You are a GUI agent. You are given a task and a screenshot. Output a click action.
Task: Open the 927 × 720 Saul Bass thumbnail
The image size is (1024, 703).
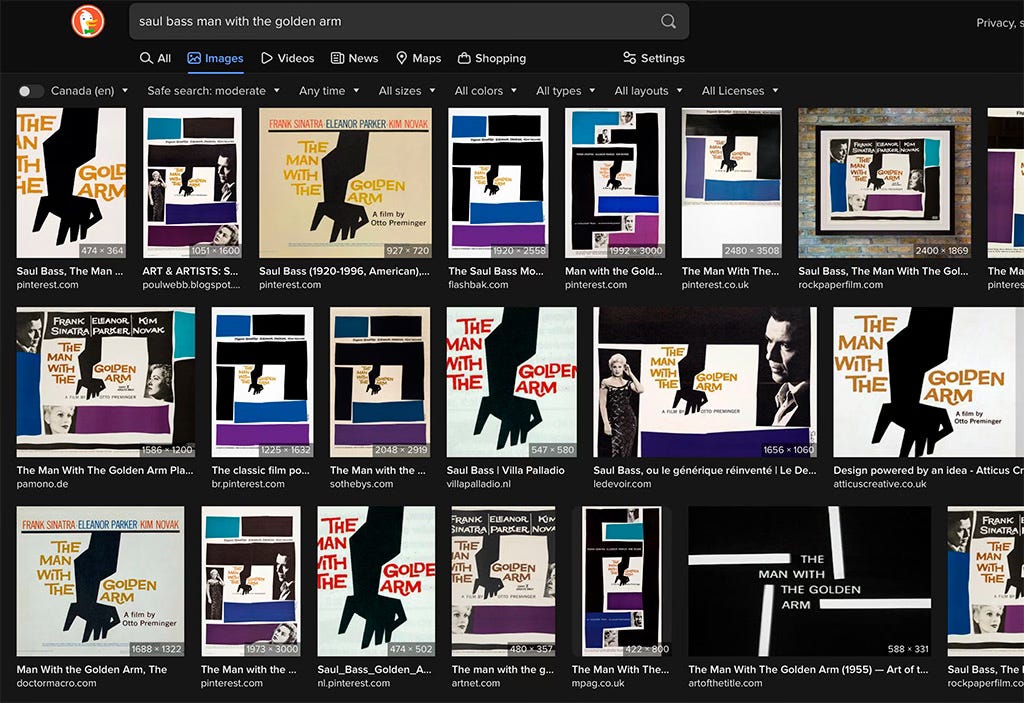click(345, 183)
